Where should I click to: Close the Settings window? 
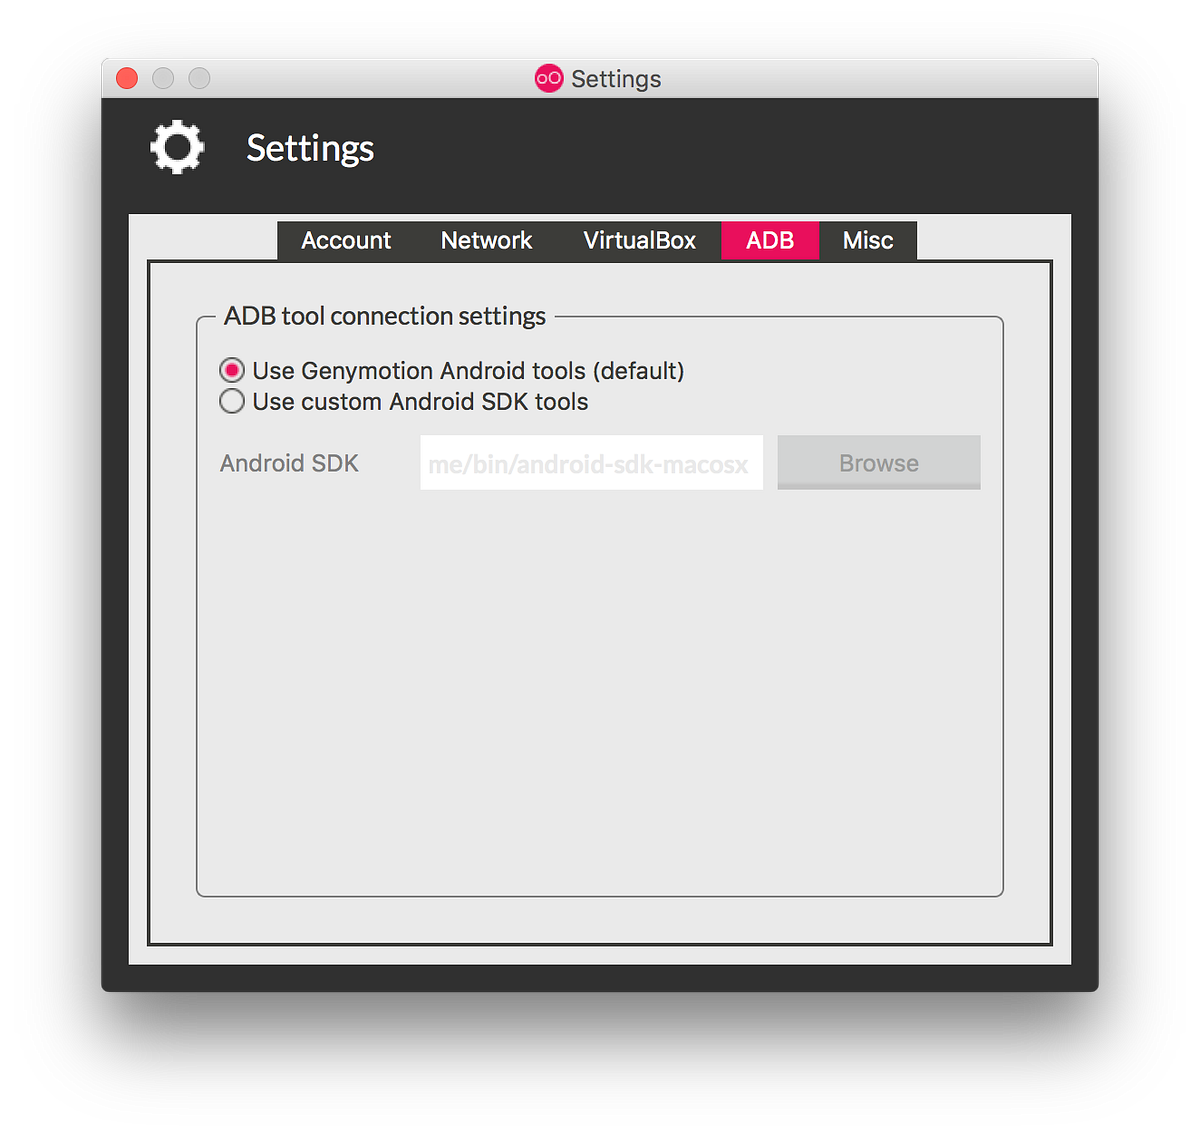126,77
